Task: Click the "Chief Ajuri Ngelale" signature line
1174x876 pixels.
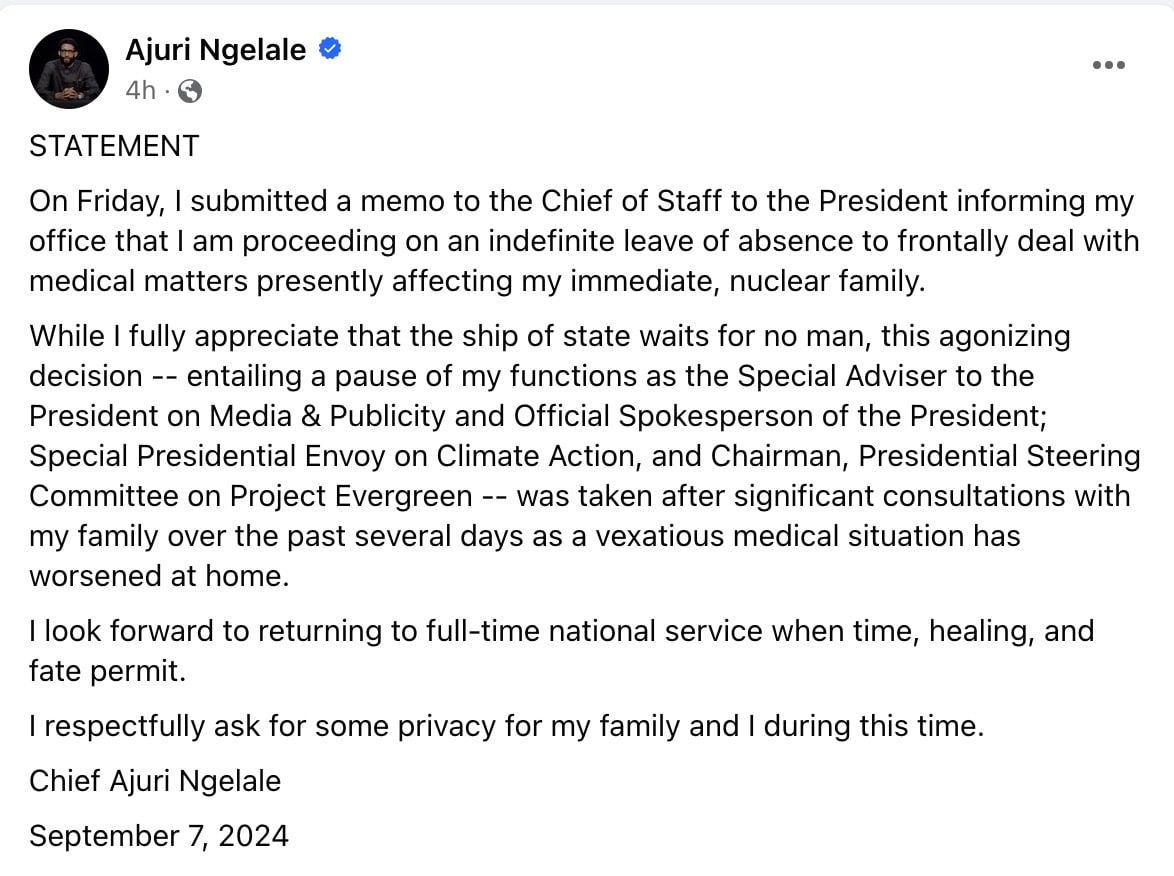Action: 155,780
